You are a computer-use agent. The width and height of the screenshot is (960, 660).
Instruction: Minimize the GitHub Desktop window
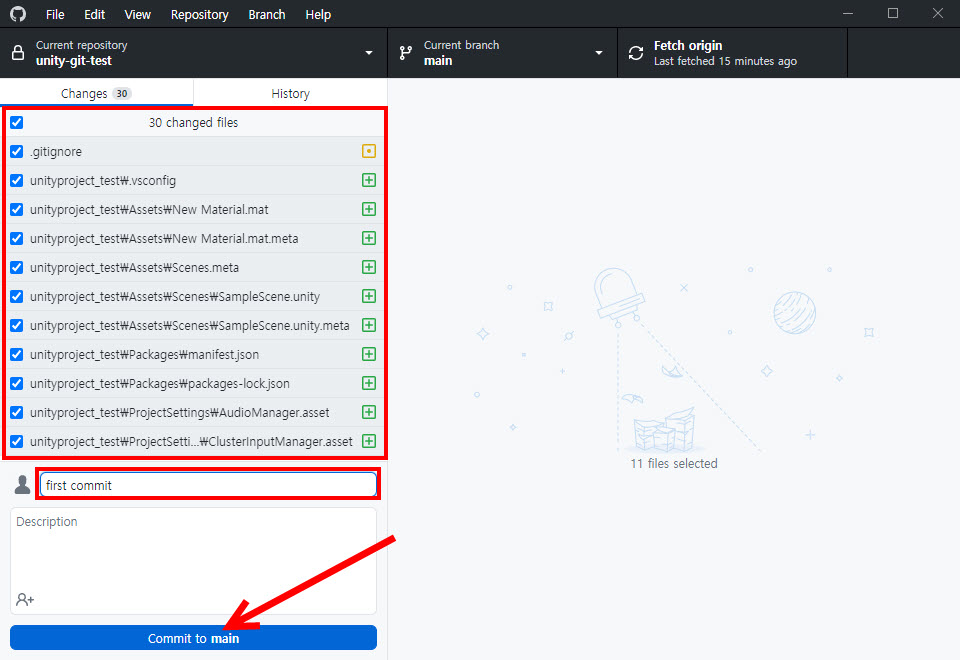848,13
